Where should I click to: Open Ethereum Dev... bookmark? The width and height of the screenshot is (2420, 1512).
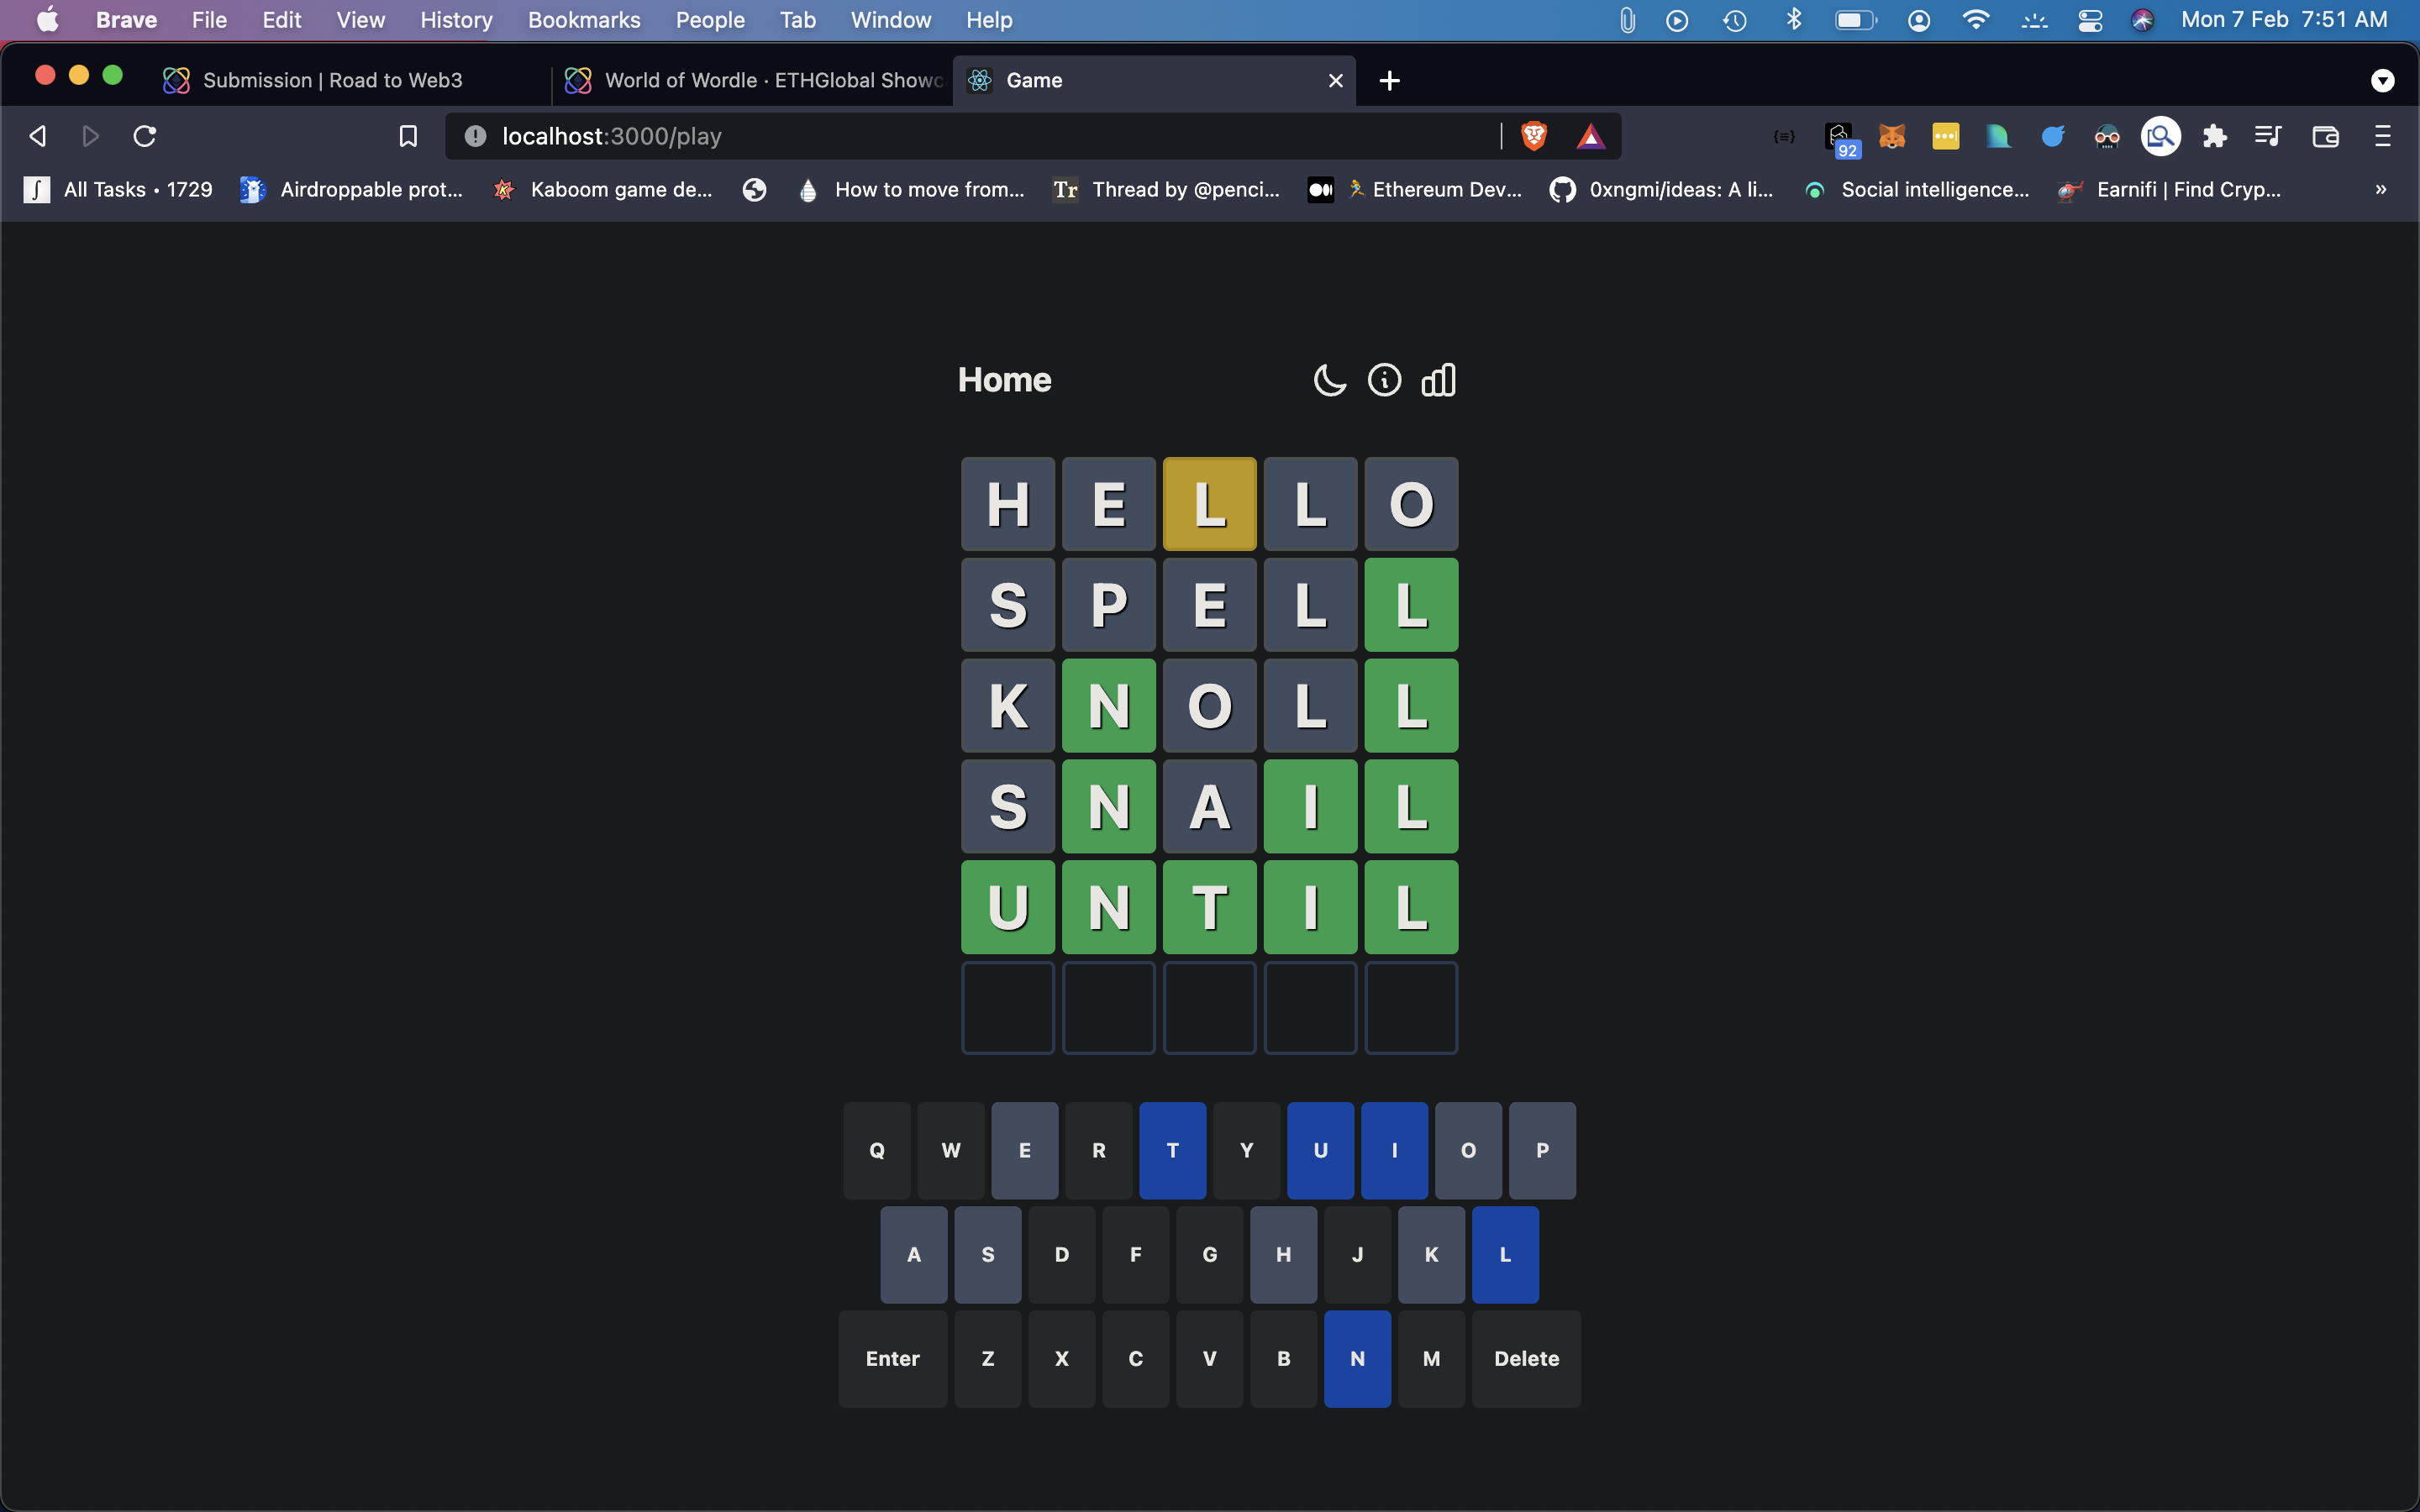1415,189
